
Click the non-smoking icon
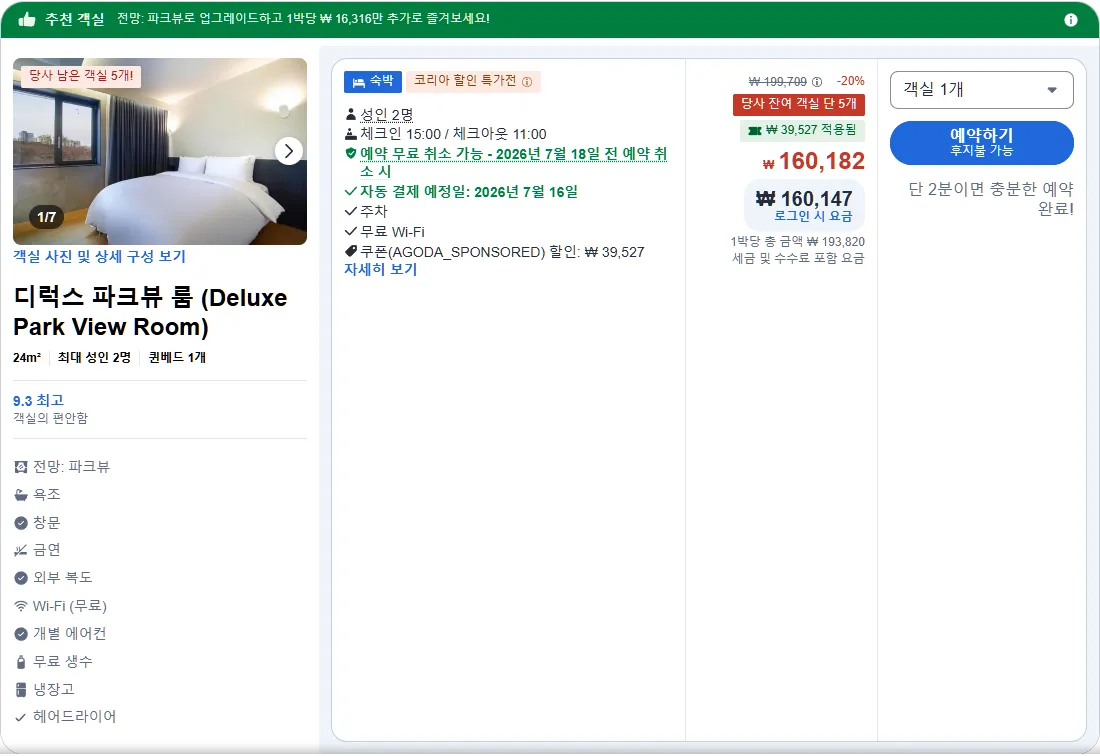click(x=21, y=550)
